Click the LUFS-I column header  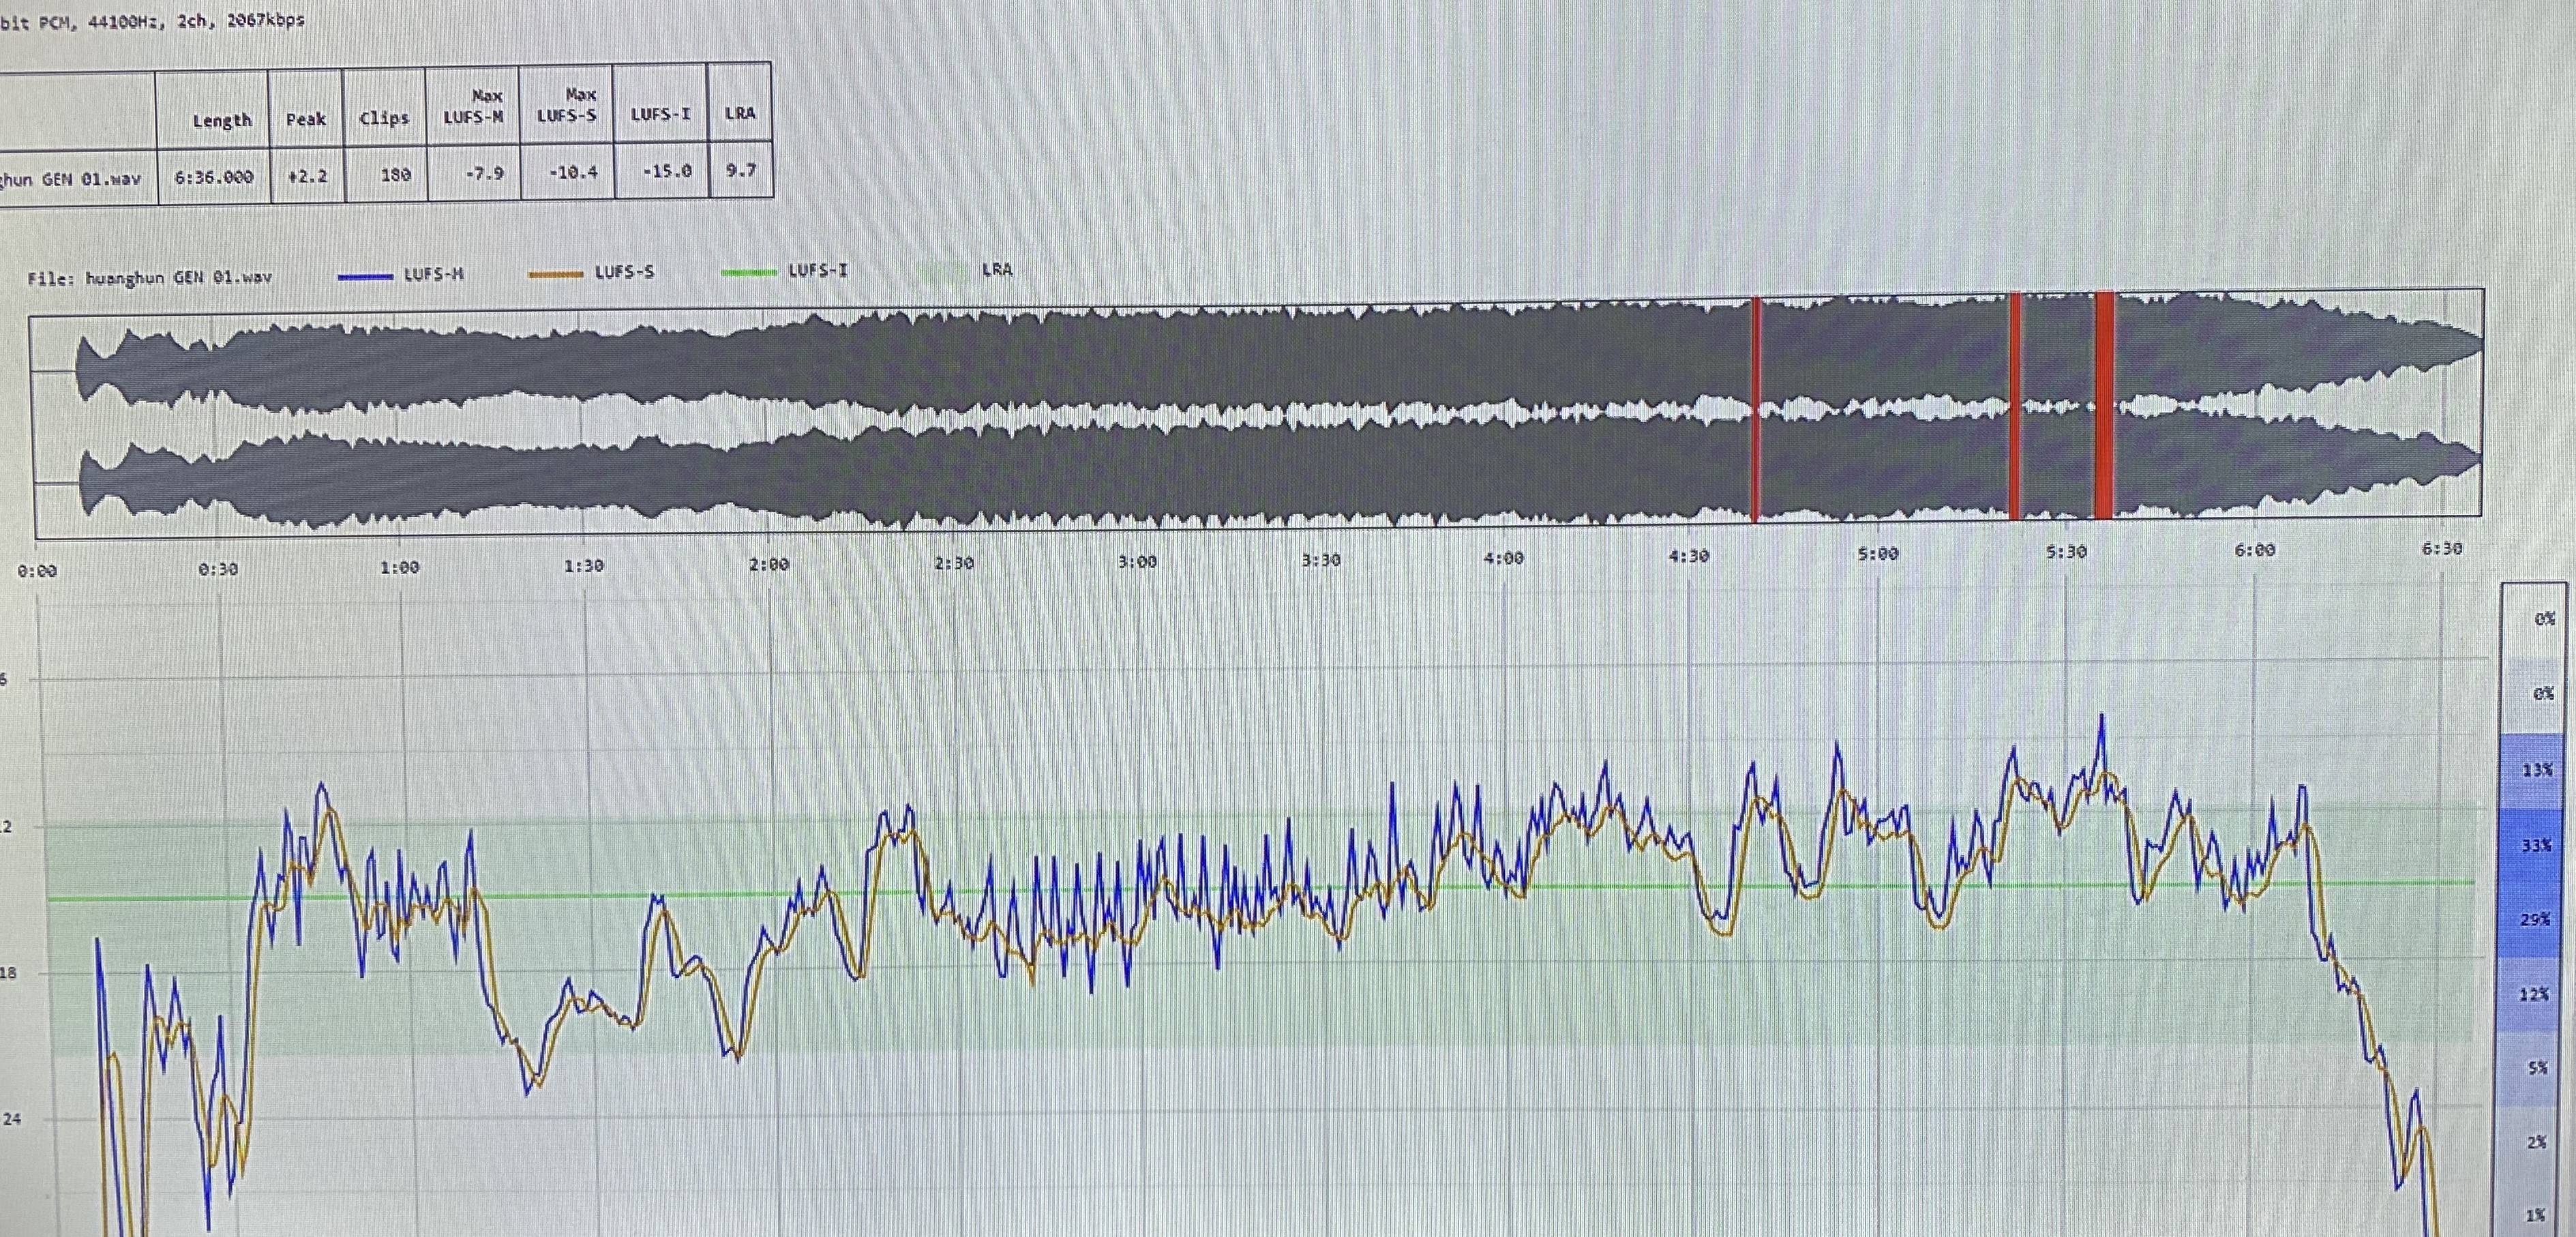[660, 114]
